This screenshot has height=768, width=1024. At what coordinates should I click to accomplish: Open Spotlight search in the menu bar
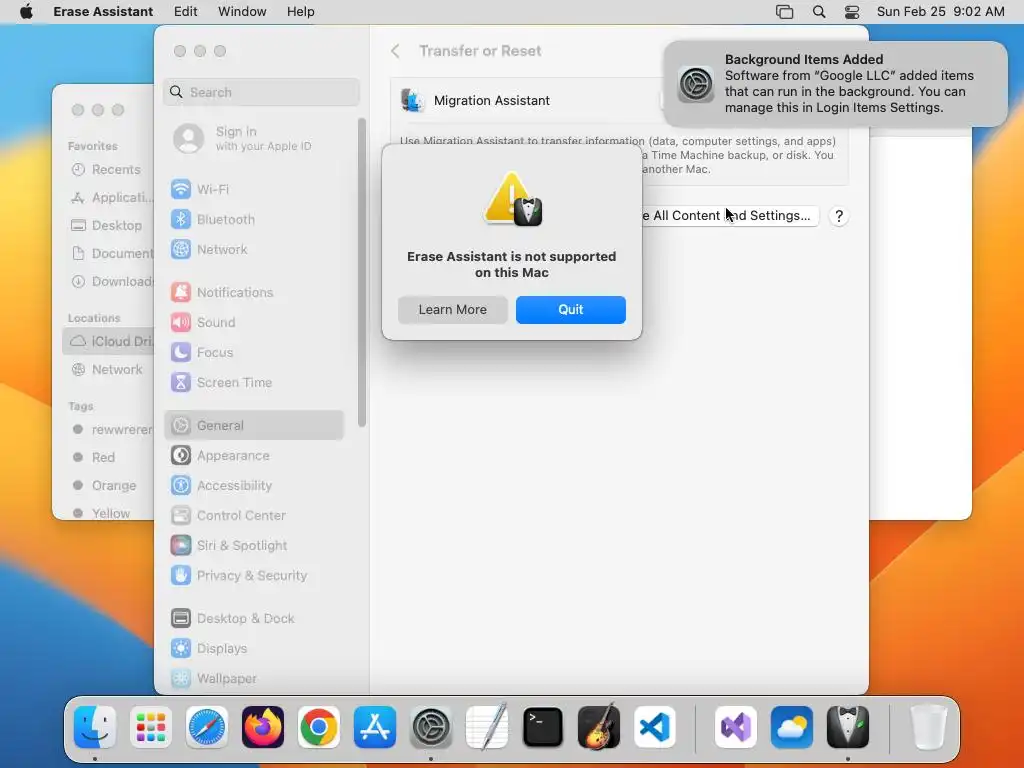819,12
